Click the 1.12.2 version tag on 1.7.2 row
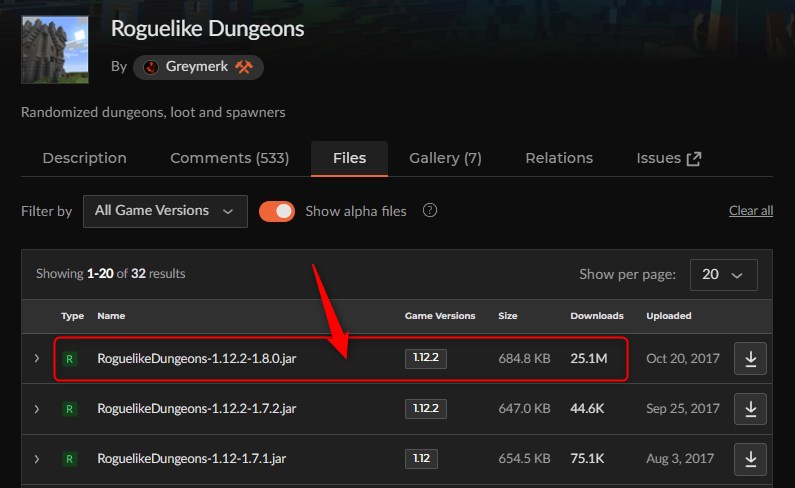The width and height of the screenshot is (795, 488). [426, 408]
